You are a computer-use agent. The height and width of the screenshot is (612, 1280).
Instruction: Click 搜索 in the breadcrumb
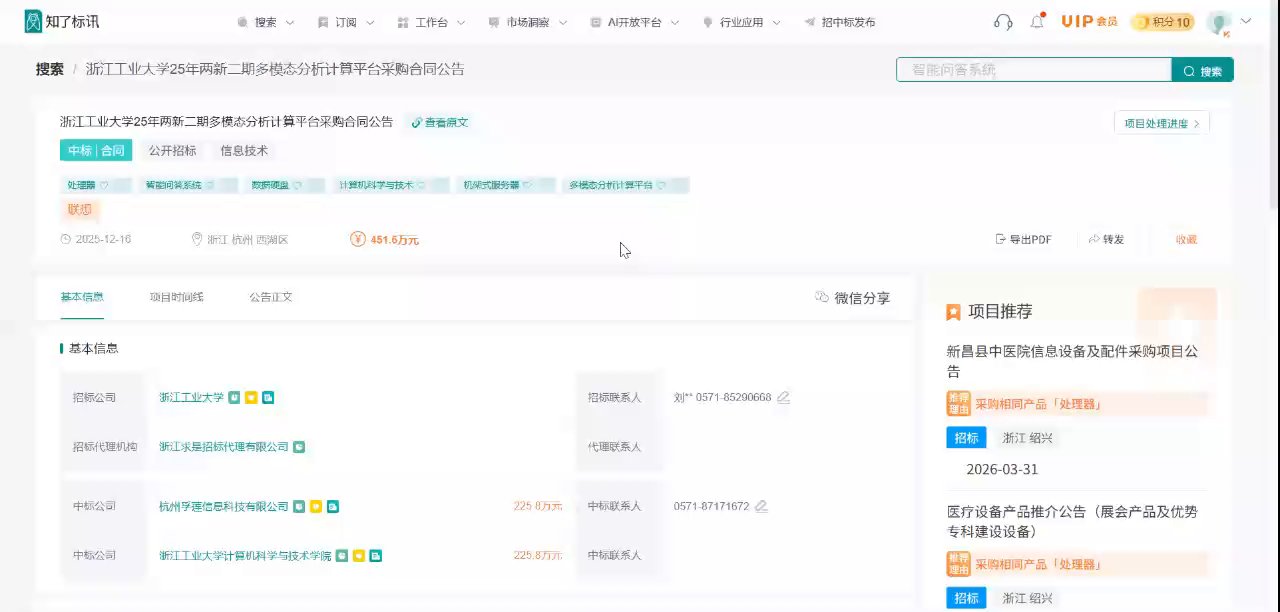(50, 69)
